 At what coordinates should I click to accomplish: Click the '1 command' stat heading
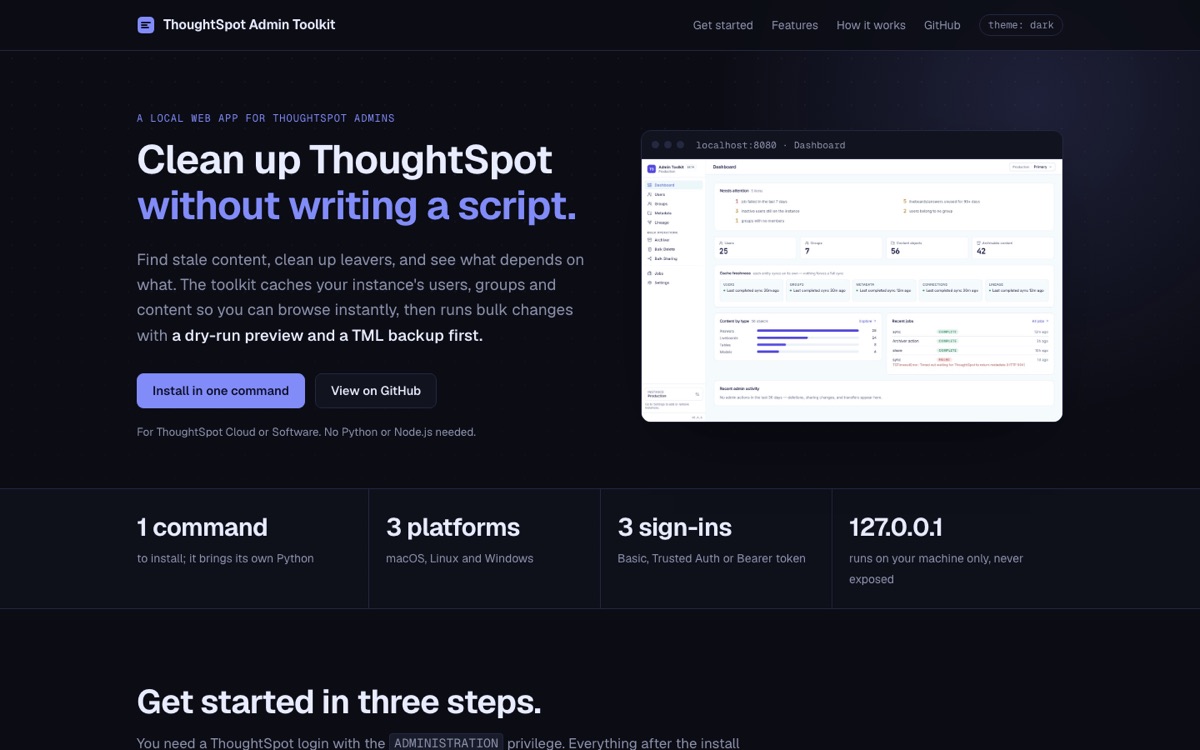point(202,527)
